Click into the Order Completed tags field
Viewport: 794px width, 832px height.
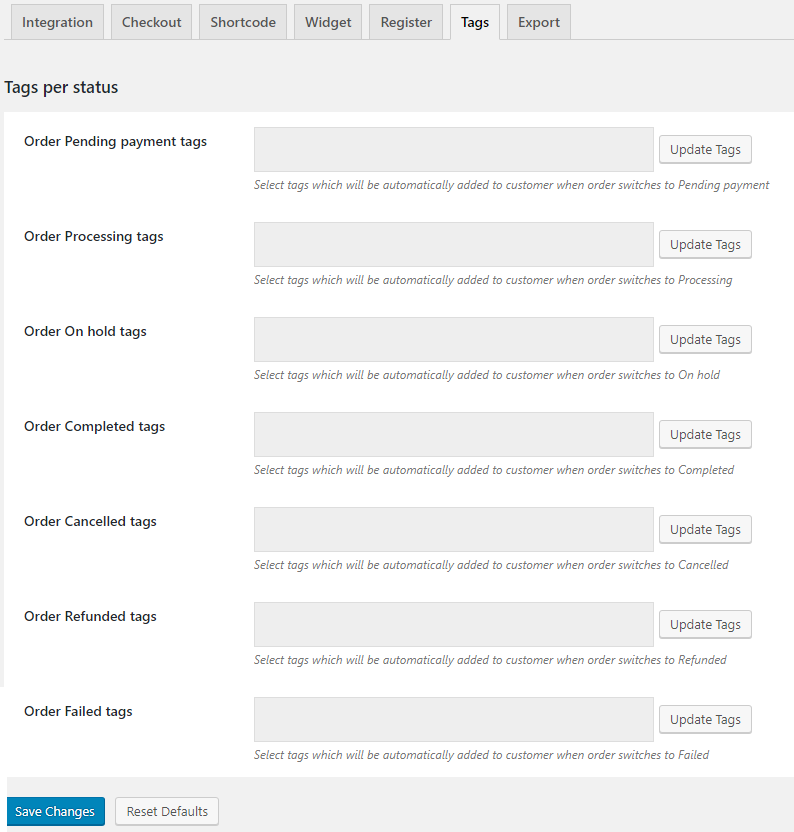(x=453, y=435)
